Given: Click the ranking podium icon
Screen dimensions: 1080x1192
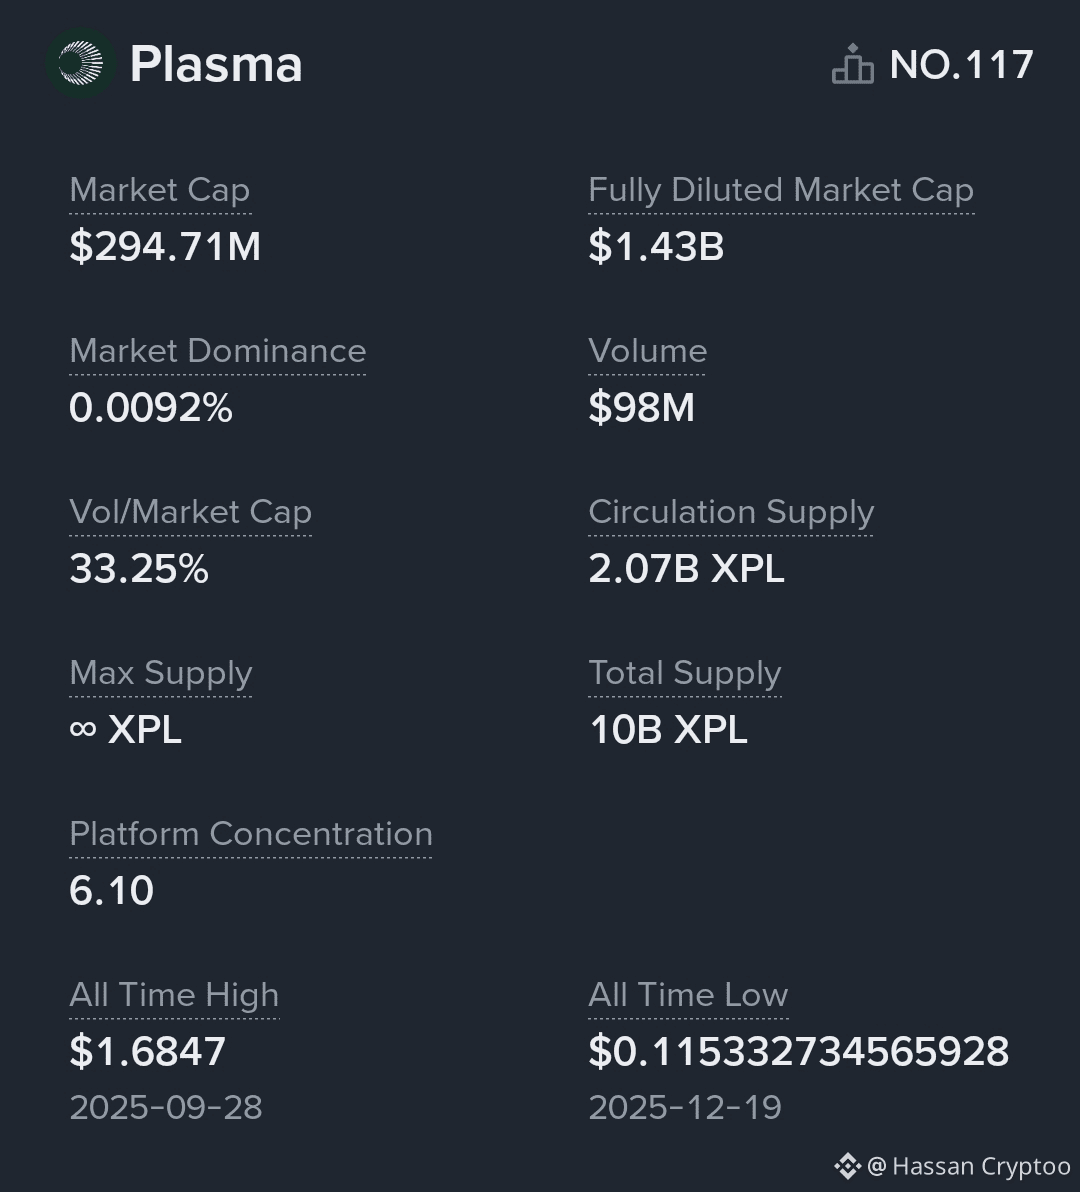Looking at the screenshot, I should 852,65.
